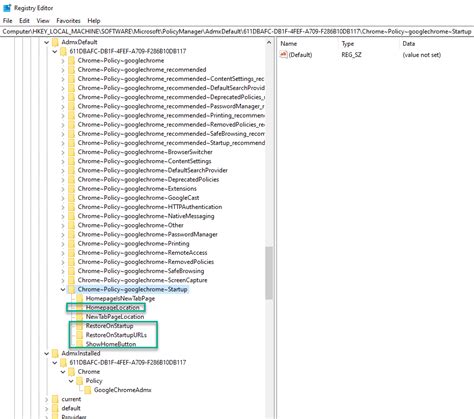Viewport: 474px width, 419px height.
Task: Select folder icon of googlechrome~DeprecatedPolicies
Action: tap(71, 180)
